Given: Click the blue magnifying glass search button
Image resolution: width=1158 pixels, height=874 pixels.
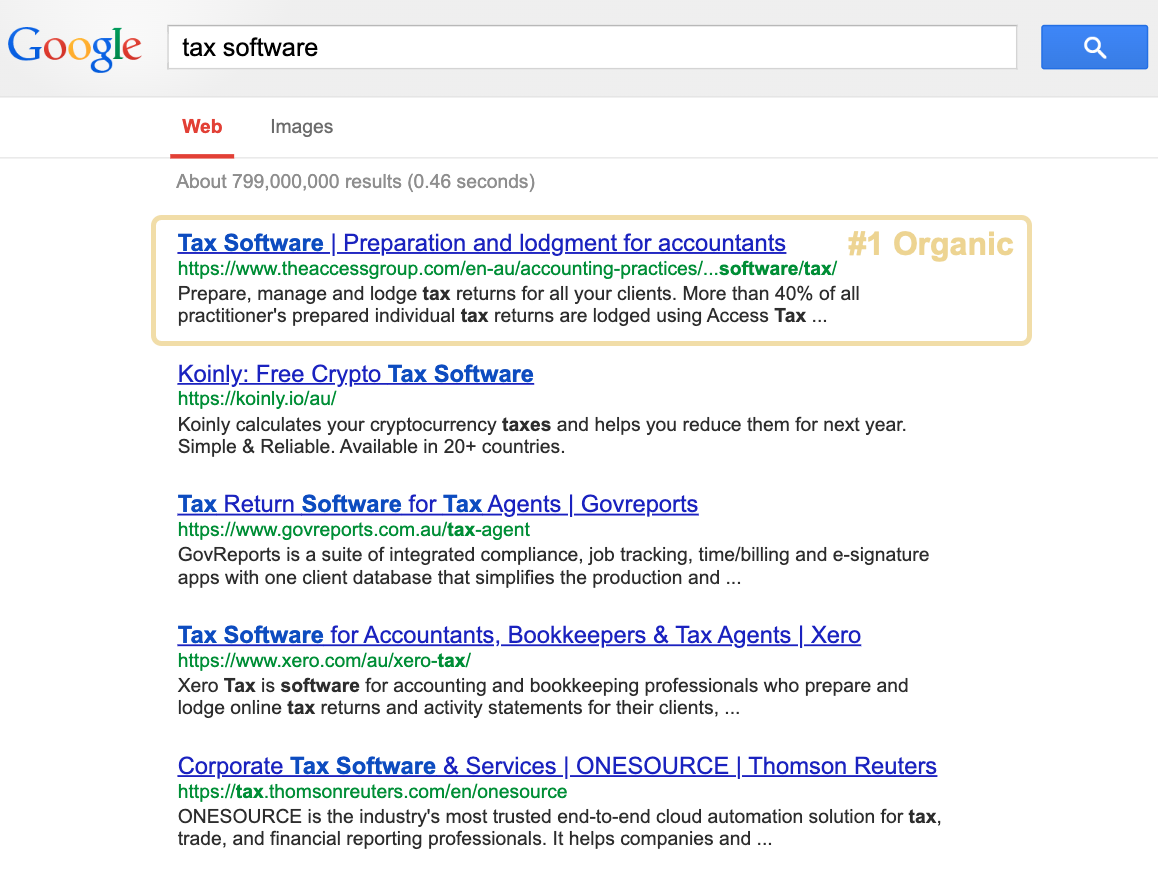Looking at the screenshot, I should 1094,46.
